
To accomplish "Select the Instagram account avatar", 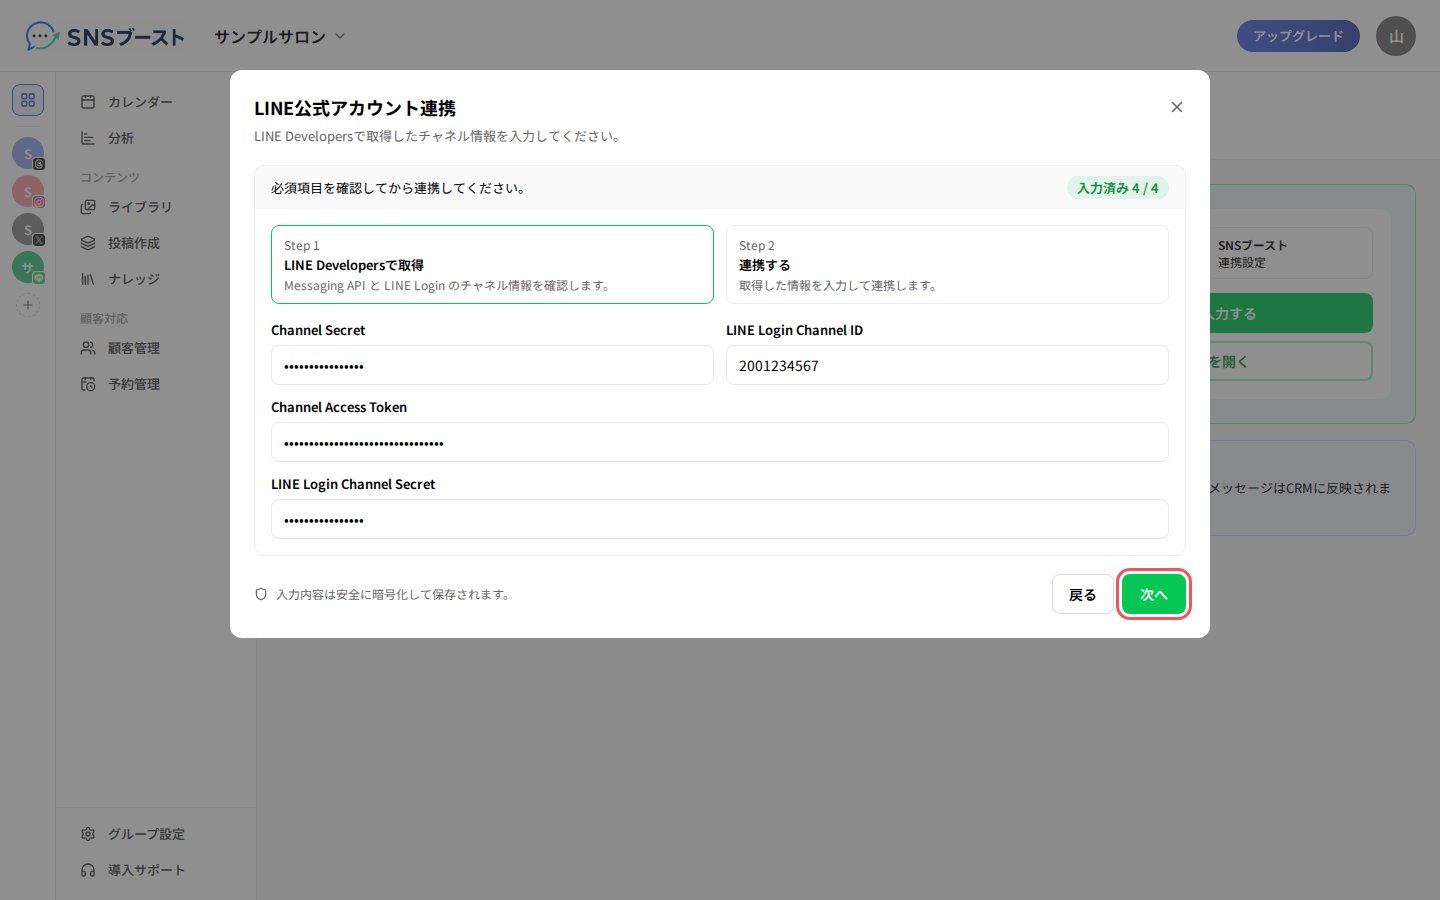I will [x=28, y=191].
